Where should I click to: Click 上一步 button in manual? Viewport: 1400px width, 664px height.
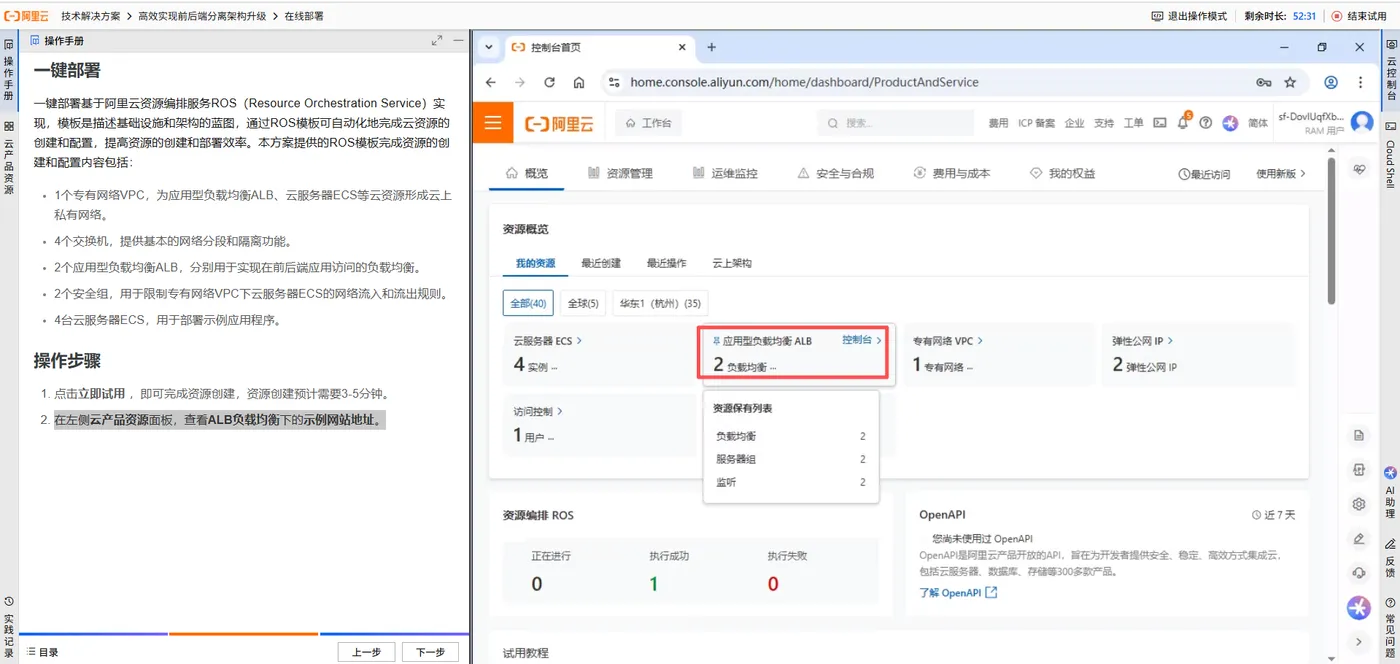[x=366, y=652]
